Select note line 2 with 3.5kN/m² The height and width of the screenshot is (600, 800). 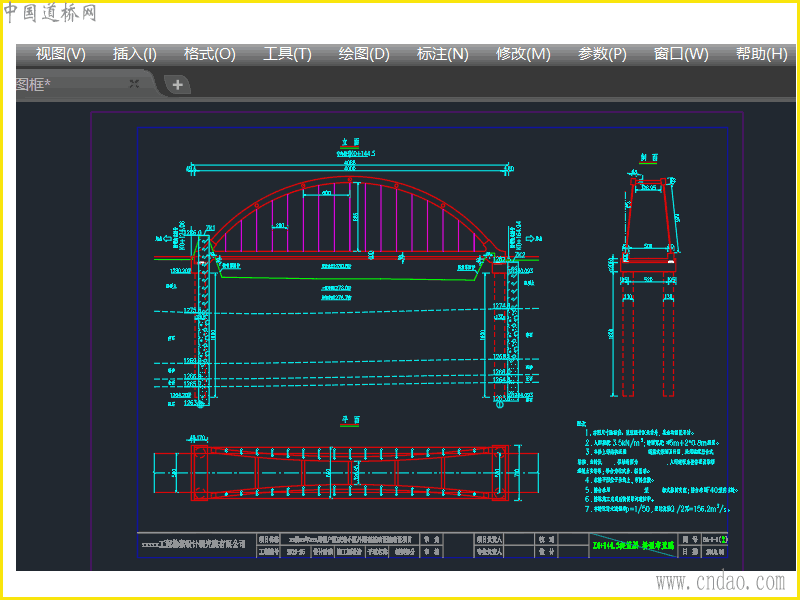pos(652,443)
